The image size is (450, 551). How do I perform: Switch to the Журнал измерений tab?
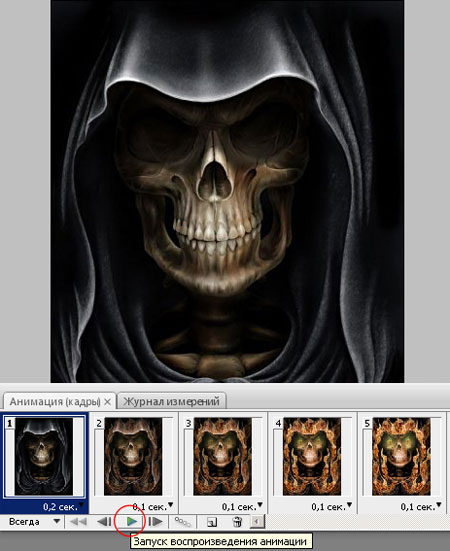[x=171, y=401]
